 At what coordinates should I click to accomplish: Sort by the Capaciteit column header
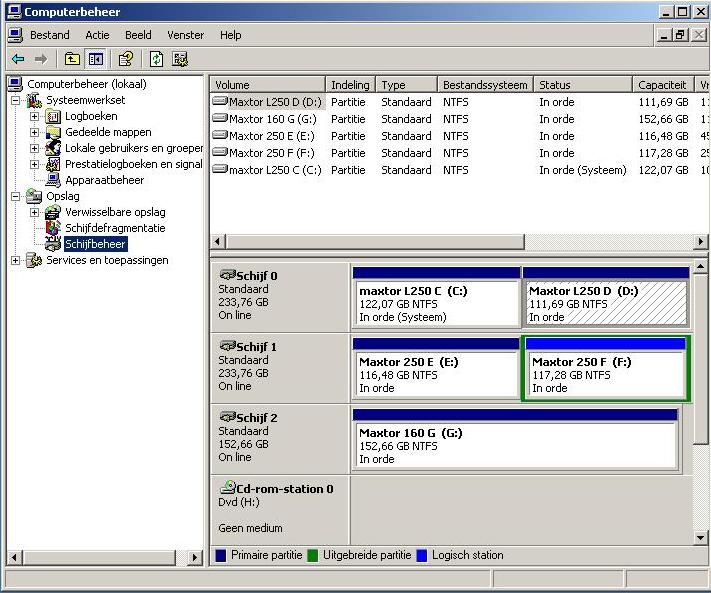coord(663,85)
